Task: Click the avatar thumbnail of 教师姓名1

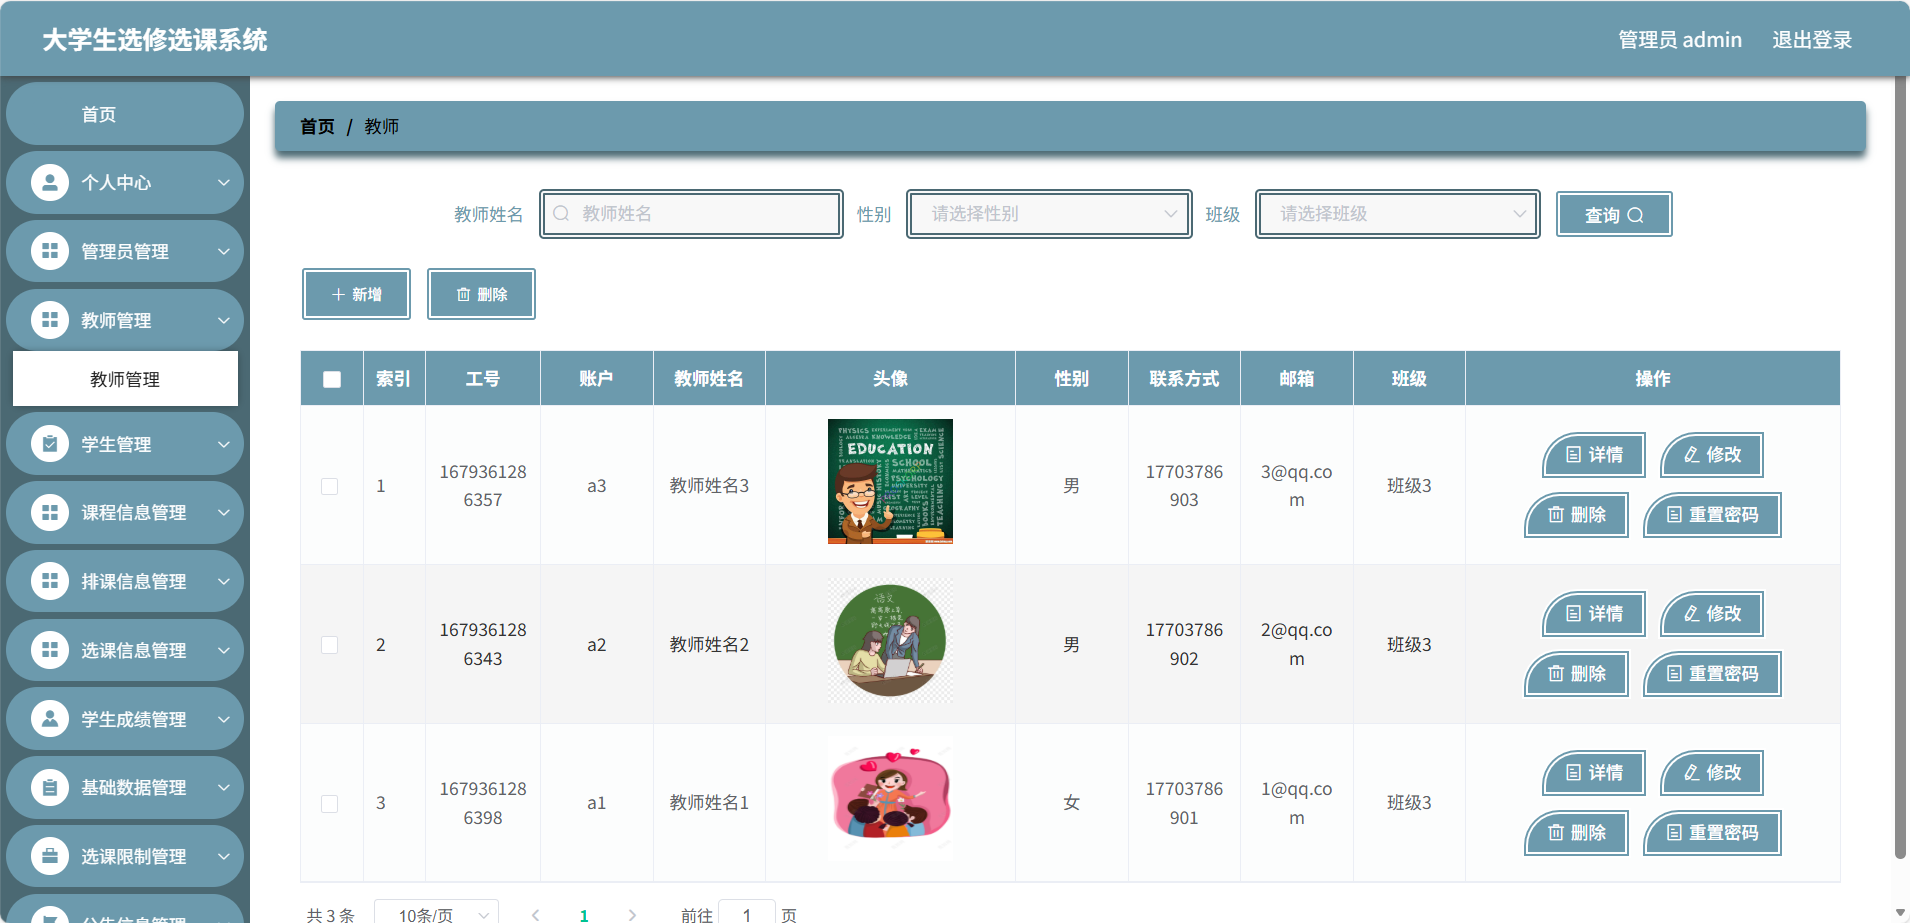Action: pyautogui.click(x=890, y=799)
